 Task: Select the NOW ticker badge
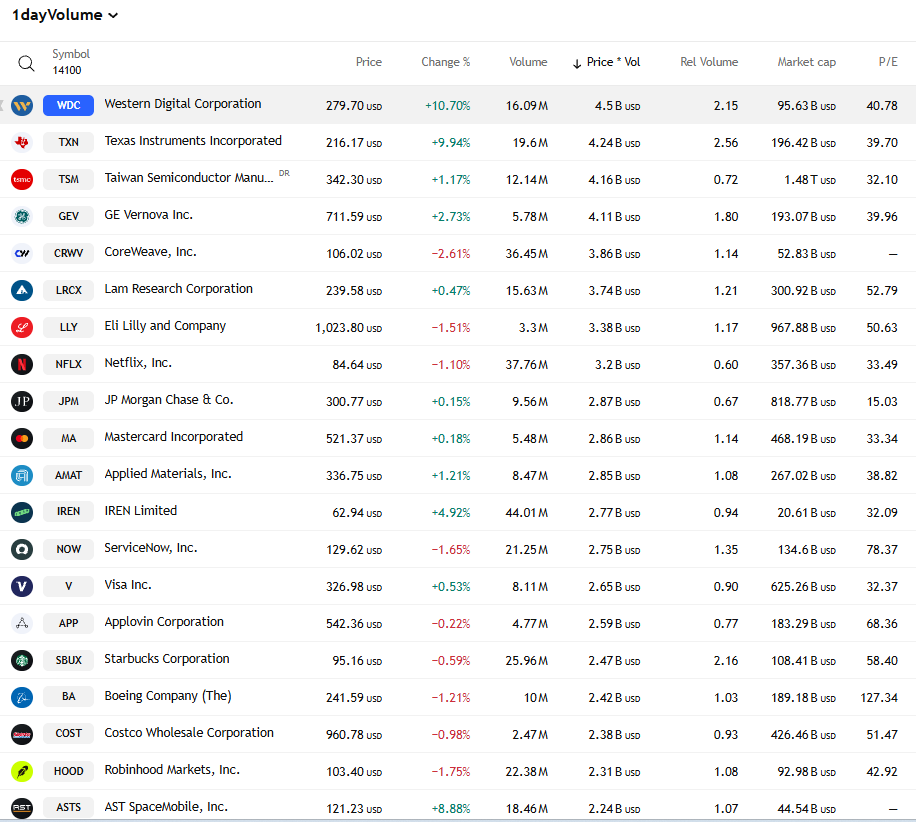(x=68, y=549)
